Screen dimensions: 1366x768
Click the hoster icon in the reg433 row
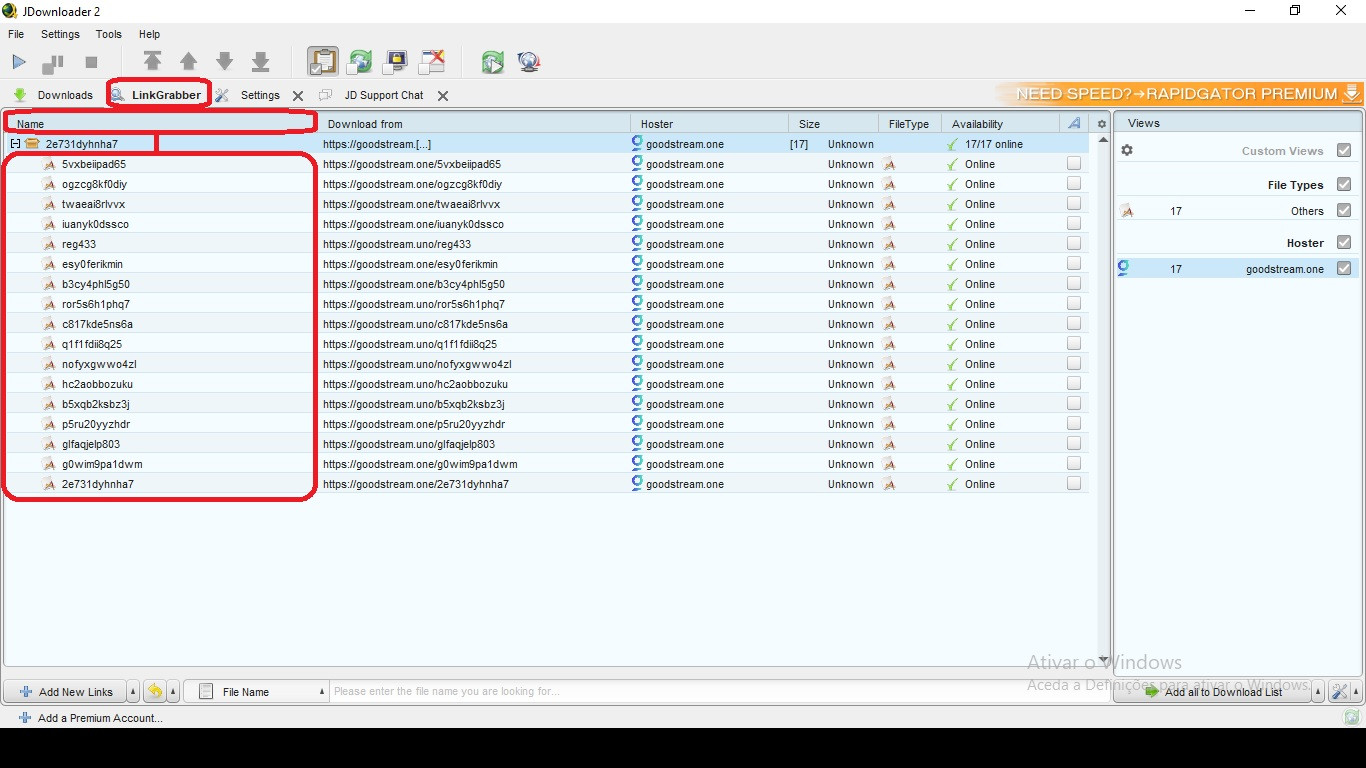click(x=637, y=243)
